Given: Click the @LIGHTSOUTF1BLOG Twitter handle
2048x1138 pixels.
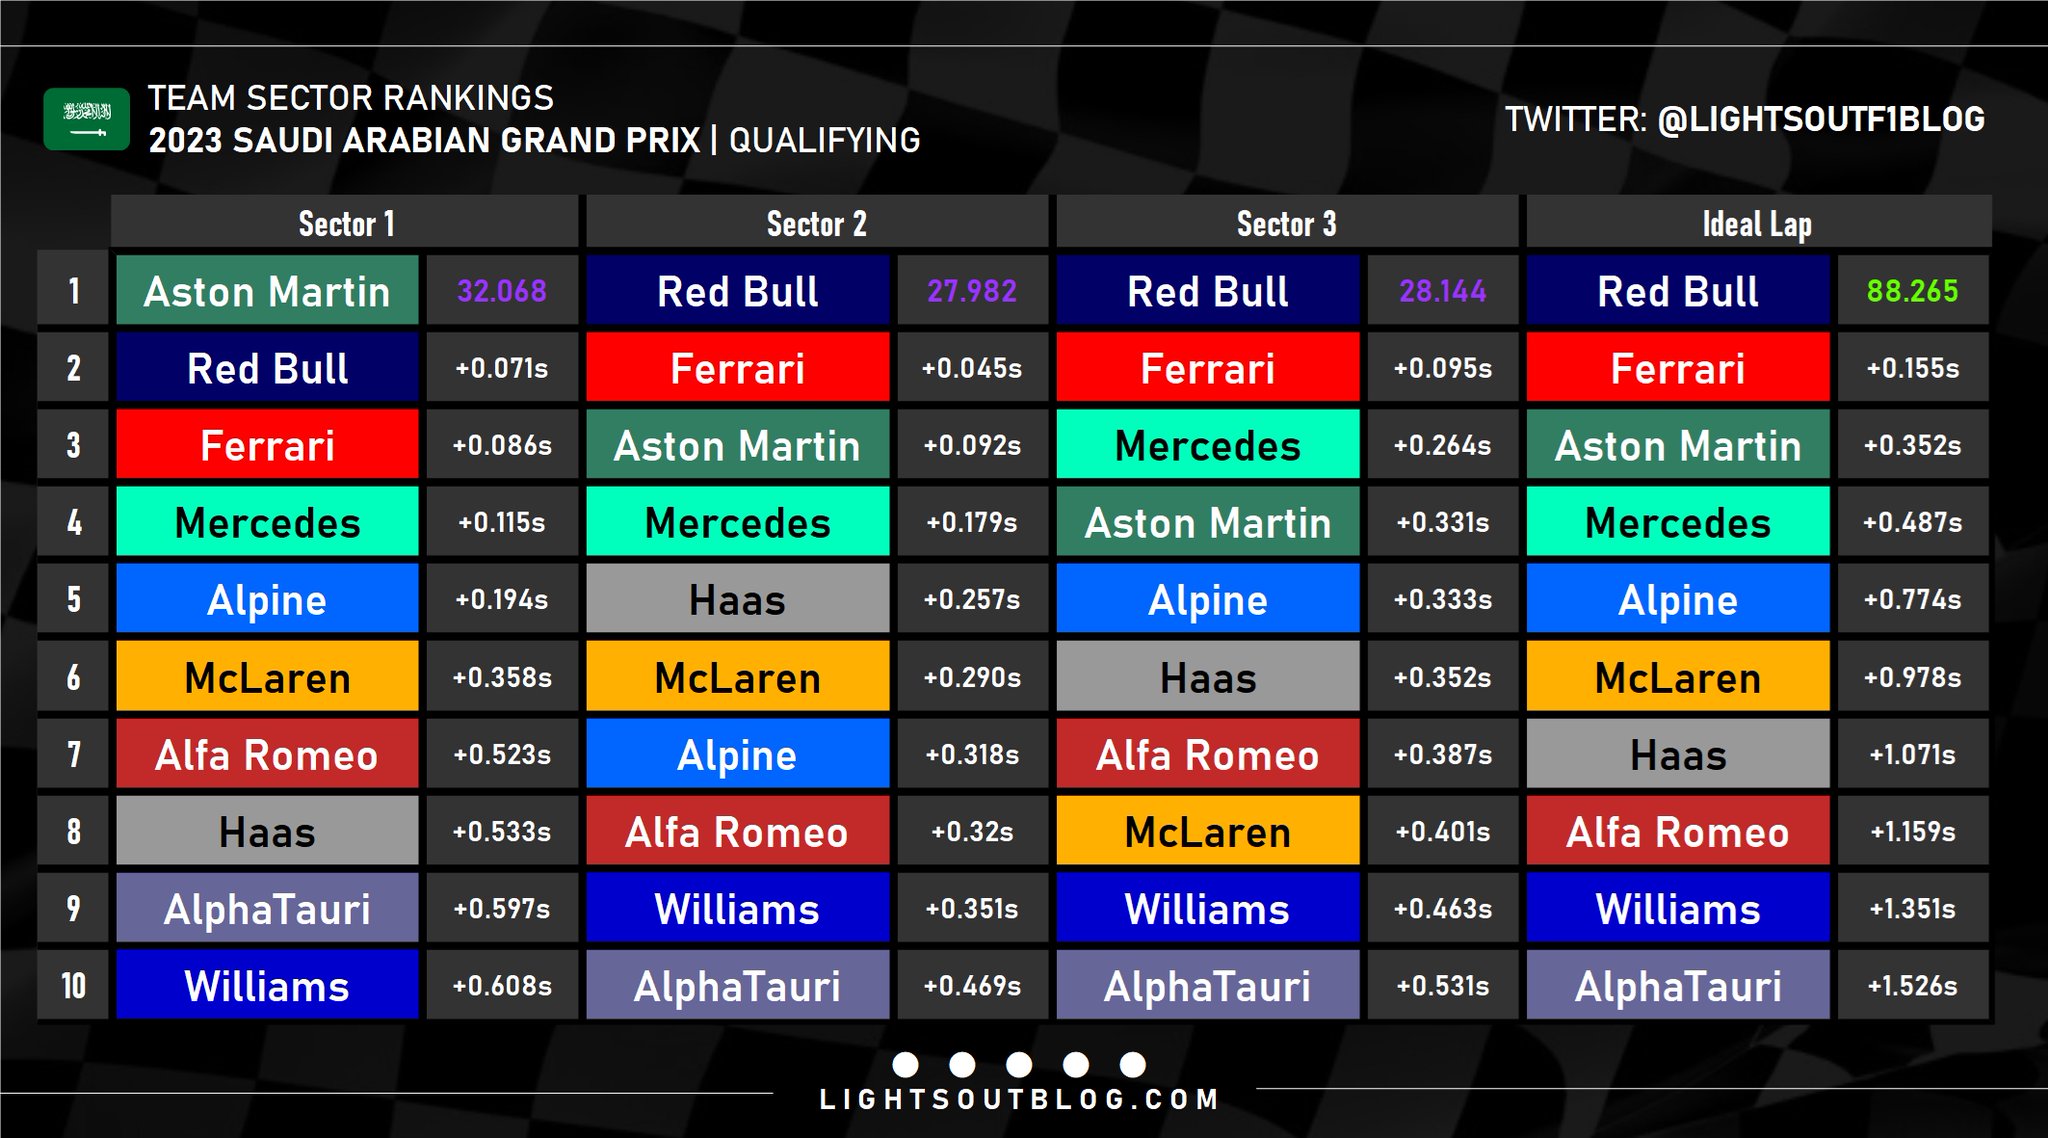Looking at the screenshot, I should [1821, 119].
